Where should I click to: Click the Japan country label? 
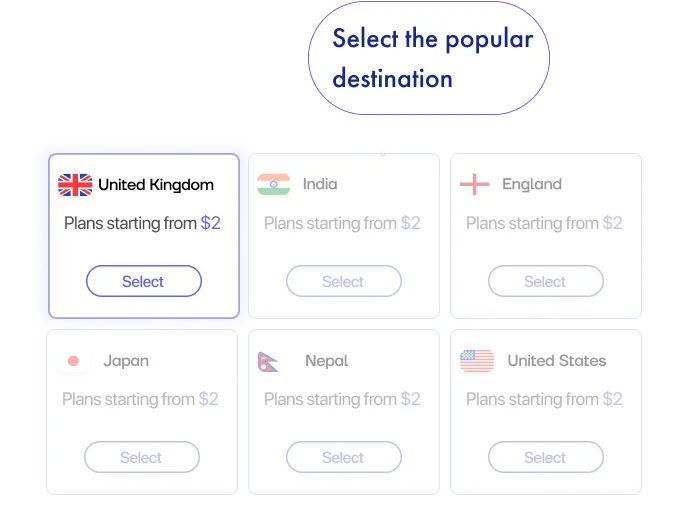tap(126, 361)
